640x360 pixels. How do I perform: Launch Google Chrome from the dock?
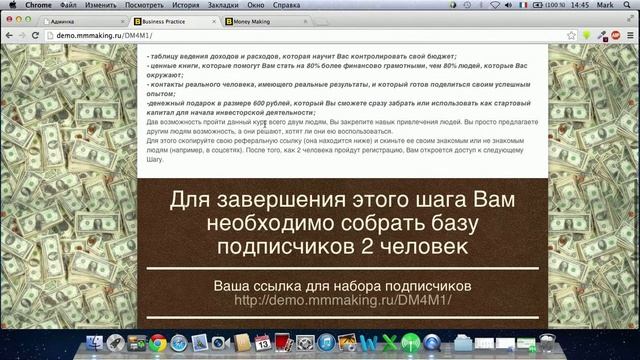pos(158,343)
